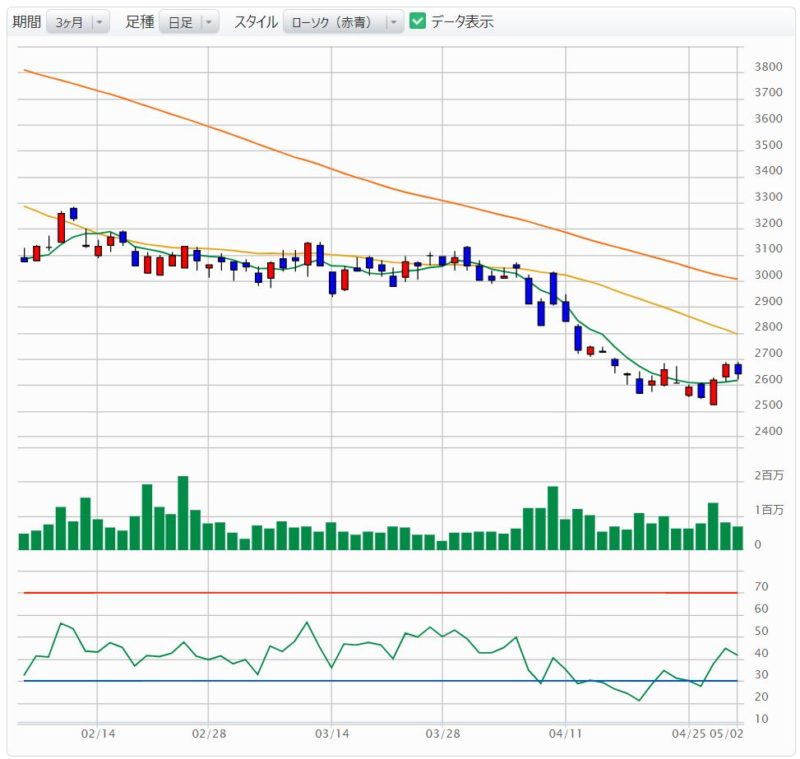The image size is (800, 759).
Task: Click the データ表示 label text
Action: pyautogui.click(x=462, y=21)
